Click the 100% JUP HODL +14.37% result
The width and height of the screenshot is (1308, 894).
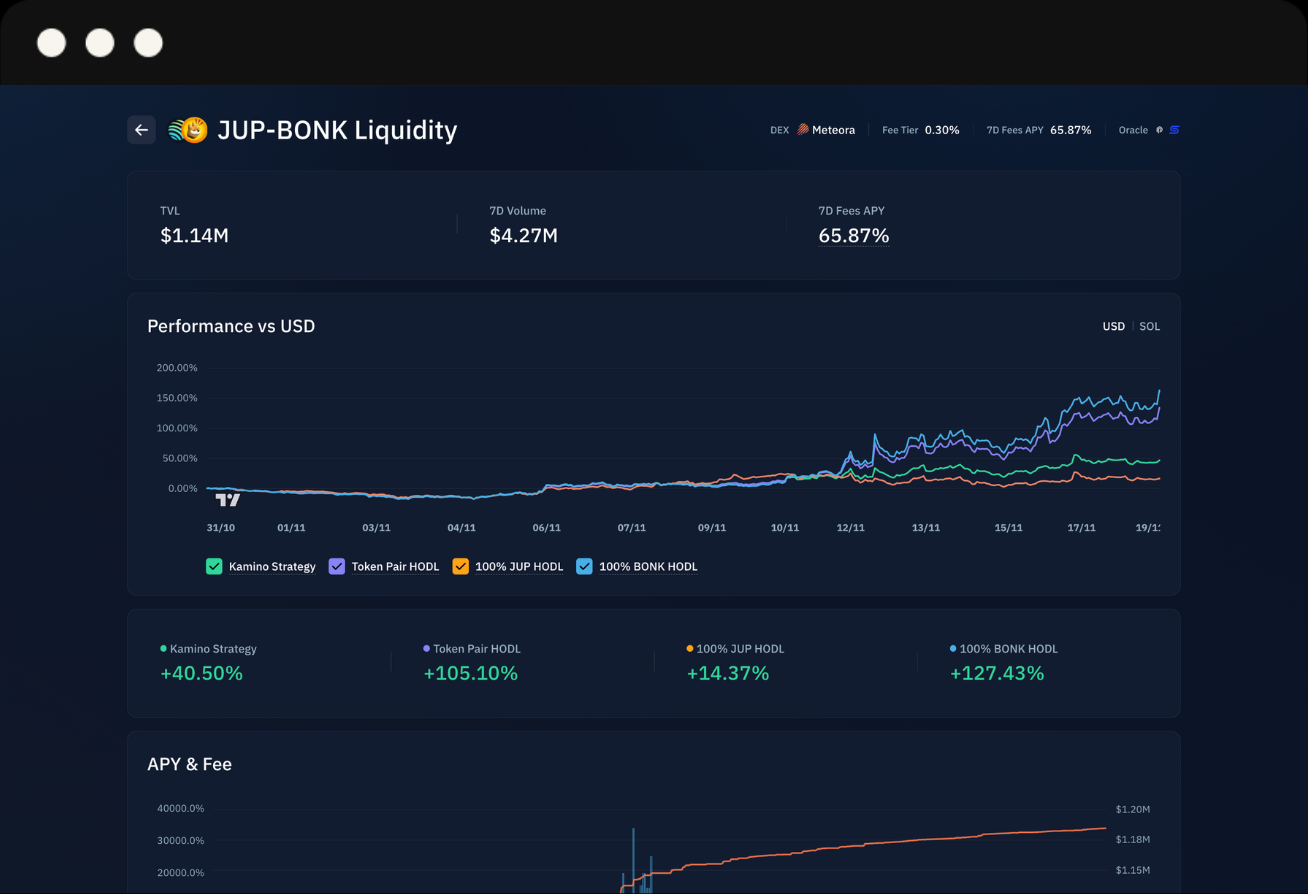[x=727, y=674]
